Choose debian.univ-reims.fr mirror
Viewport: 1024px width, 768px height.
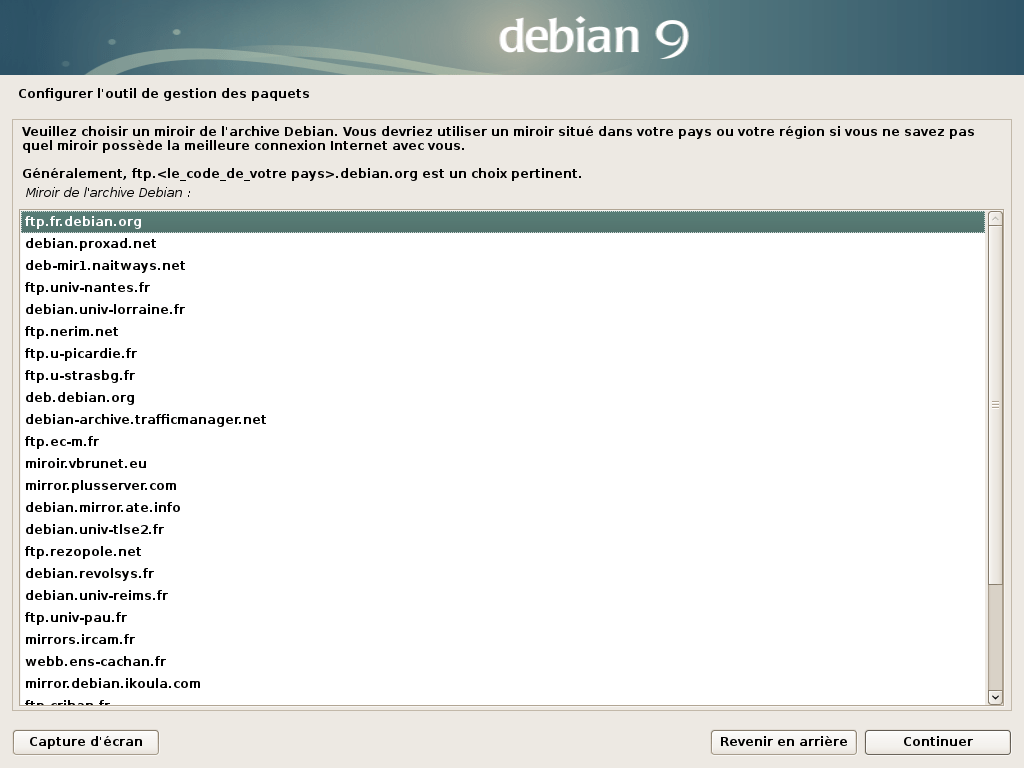tap(502, 596)
